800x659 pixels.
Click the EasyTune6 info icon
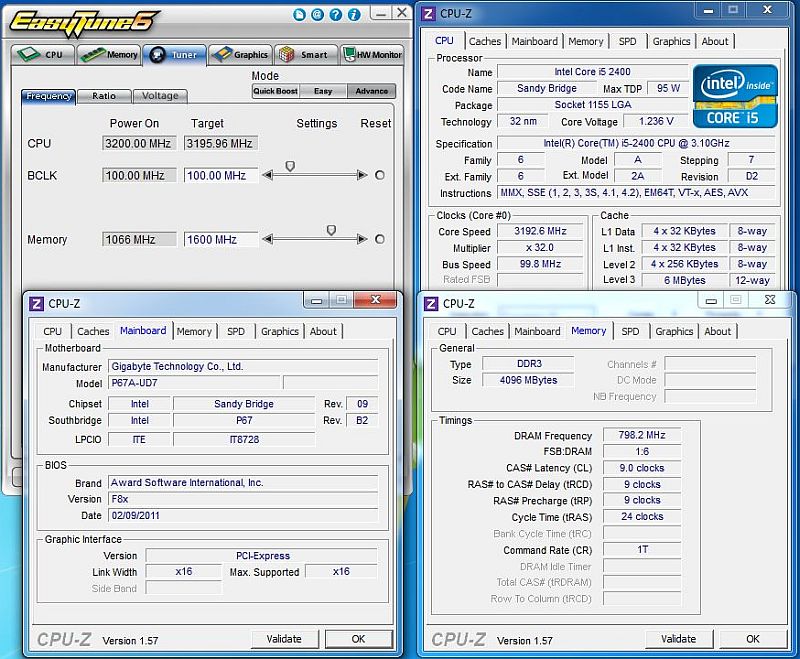pos(354,14)
